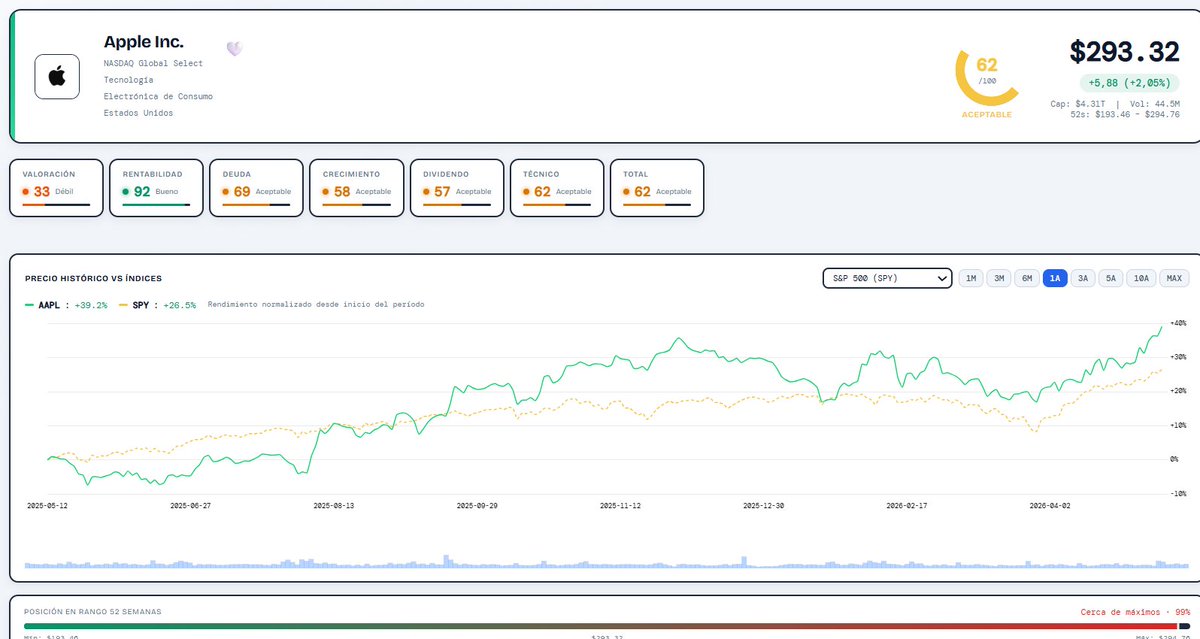Viewport: 1200px width, 639px height.
Task: Click the ACEPTABLE rating label under gauge
Action: click(986, 115)
